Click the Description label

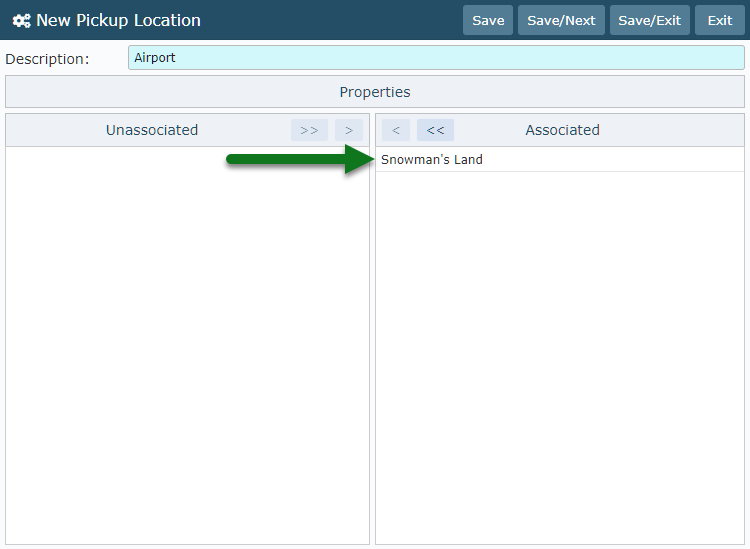47,59
